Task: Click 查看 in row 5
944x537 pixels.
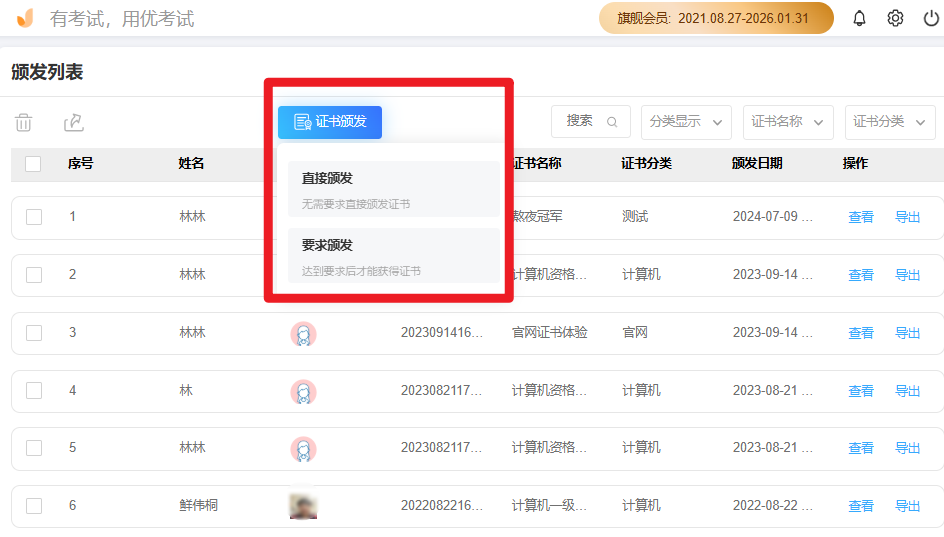Action: 860,449
